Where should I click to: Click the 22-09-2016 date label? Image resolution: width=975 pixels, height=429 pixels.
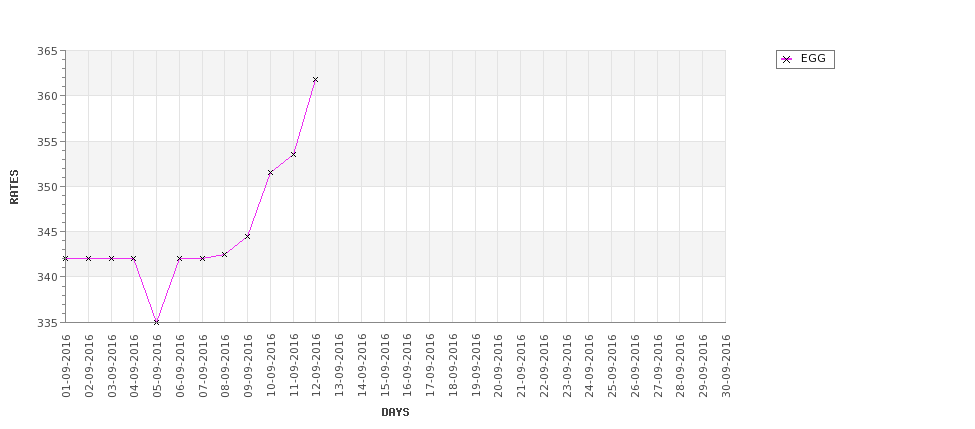543,366
